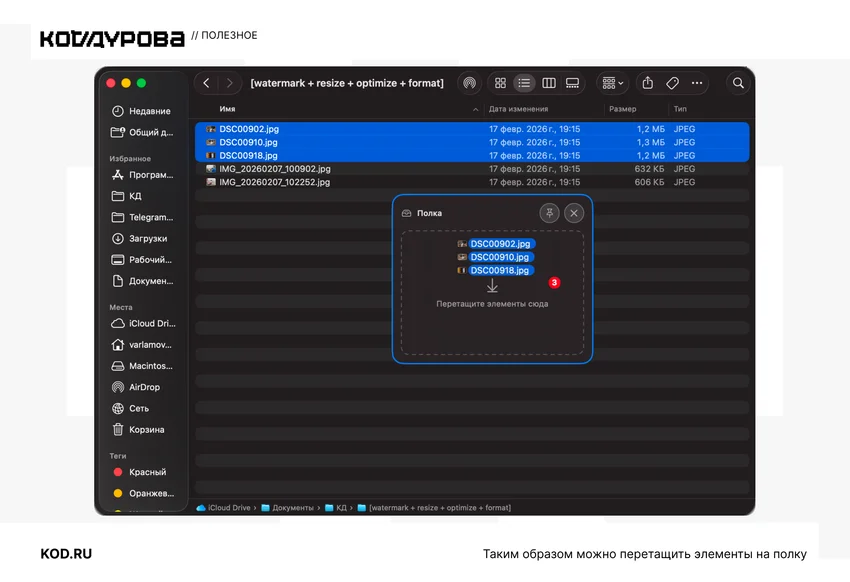850x582 pixels.
Task: Open the grouping options dropdown
Action: pos(613,83)
